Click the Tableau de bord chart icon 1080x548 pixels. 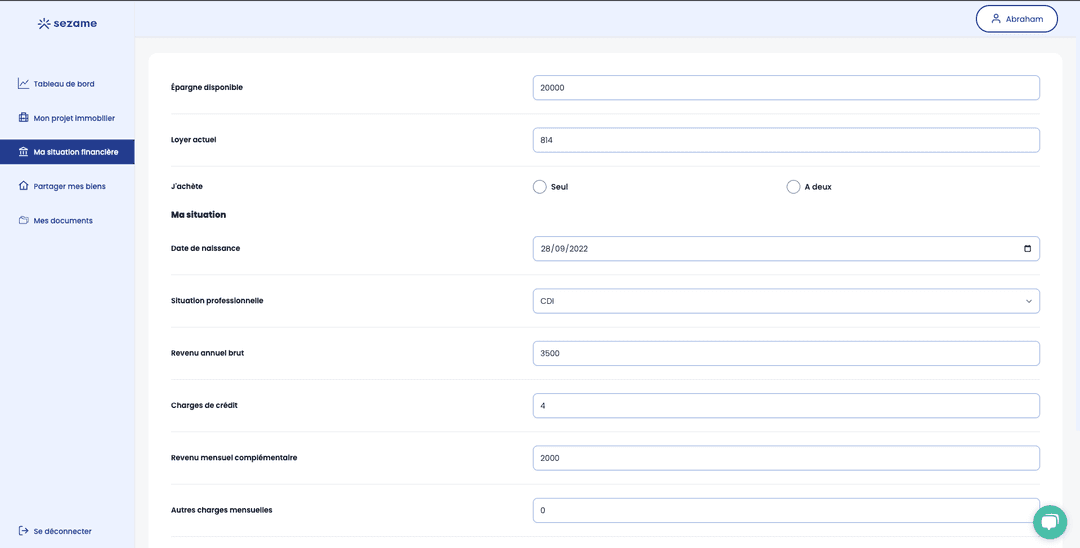(23, 84)
